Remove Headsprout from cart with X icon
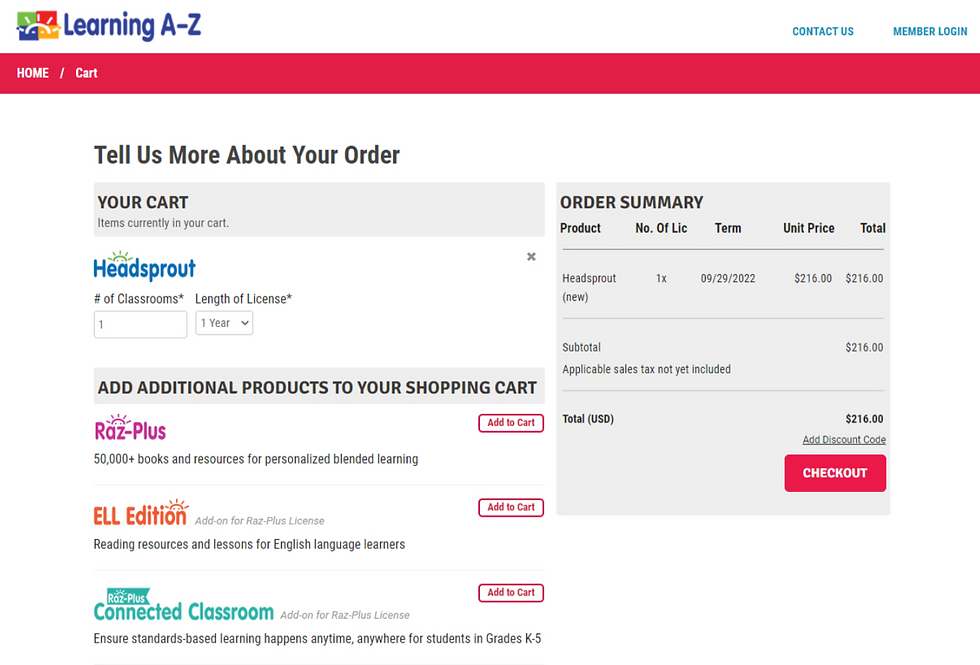The image size is (980, 665). click(x=531, y=257)
